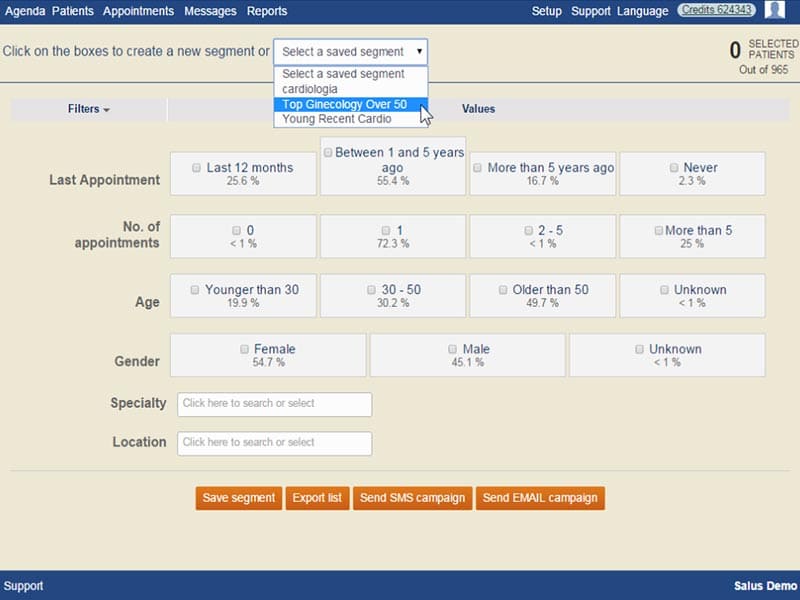This screenshot has width=800, height=600.
Task: Click the Export list button
Action: 317,498
